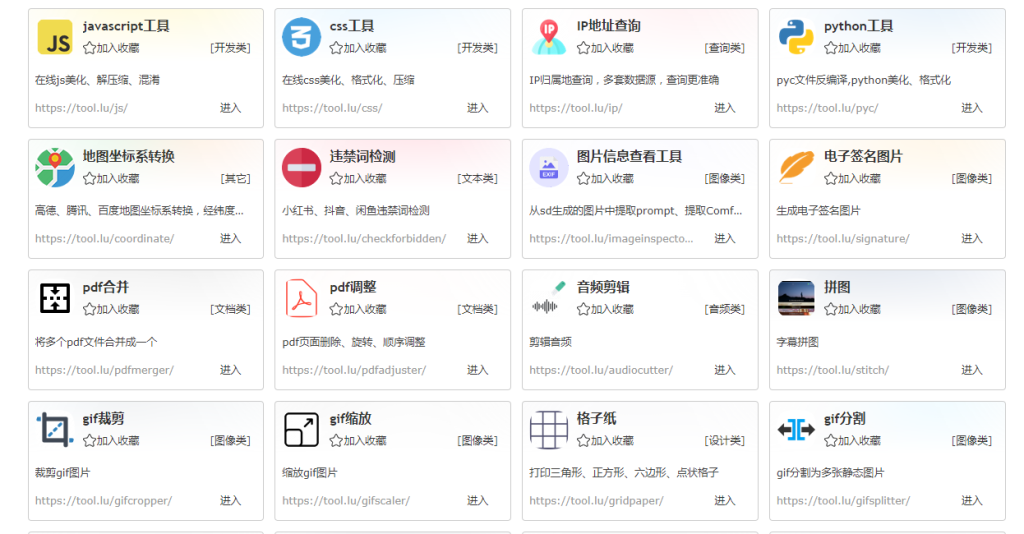The image size is (1024, 534).
Task: Click the IP地址查询 location pin icon
Action: [549, 37]
